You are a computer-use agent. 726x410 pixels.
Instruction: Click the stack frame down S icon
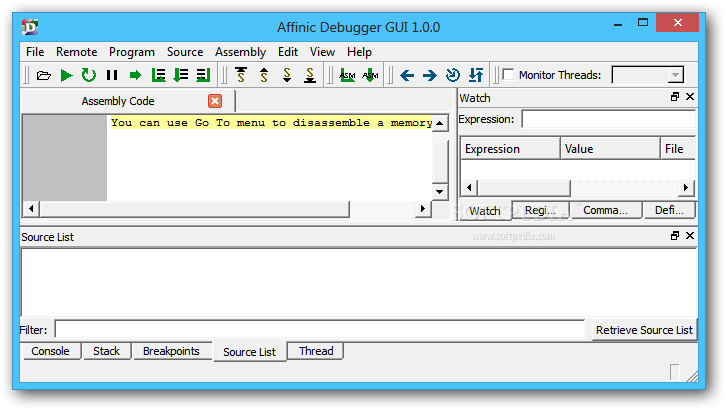click(x=287, y=75)
